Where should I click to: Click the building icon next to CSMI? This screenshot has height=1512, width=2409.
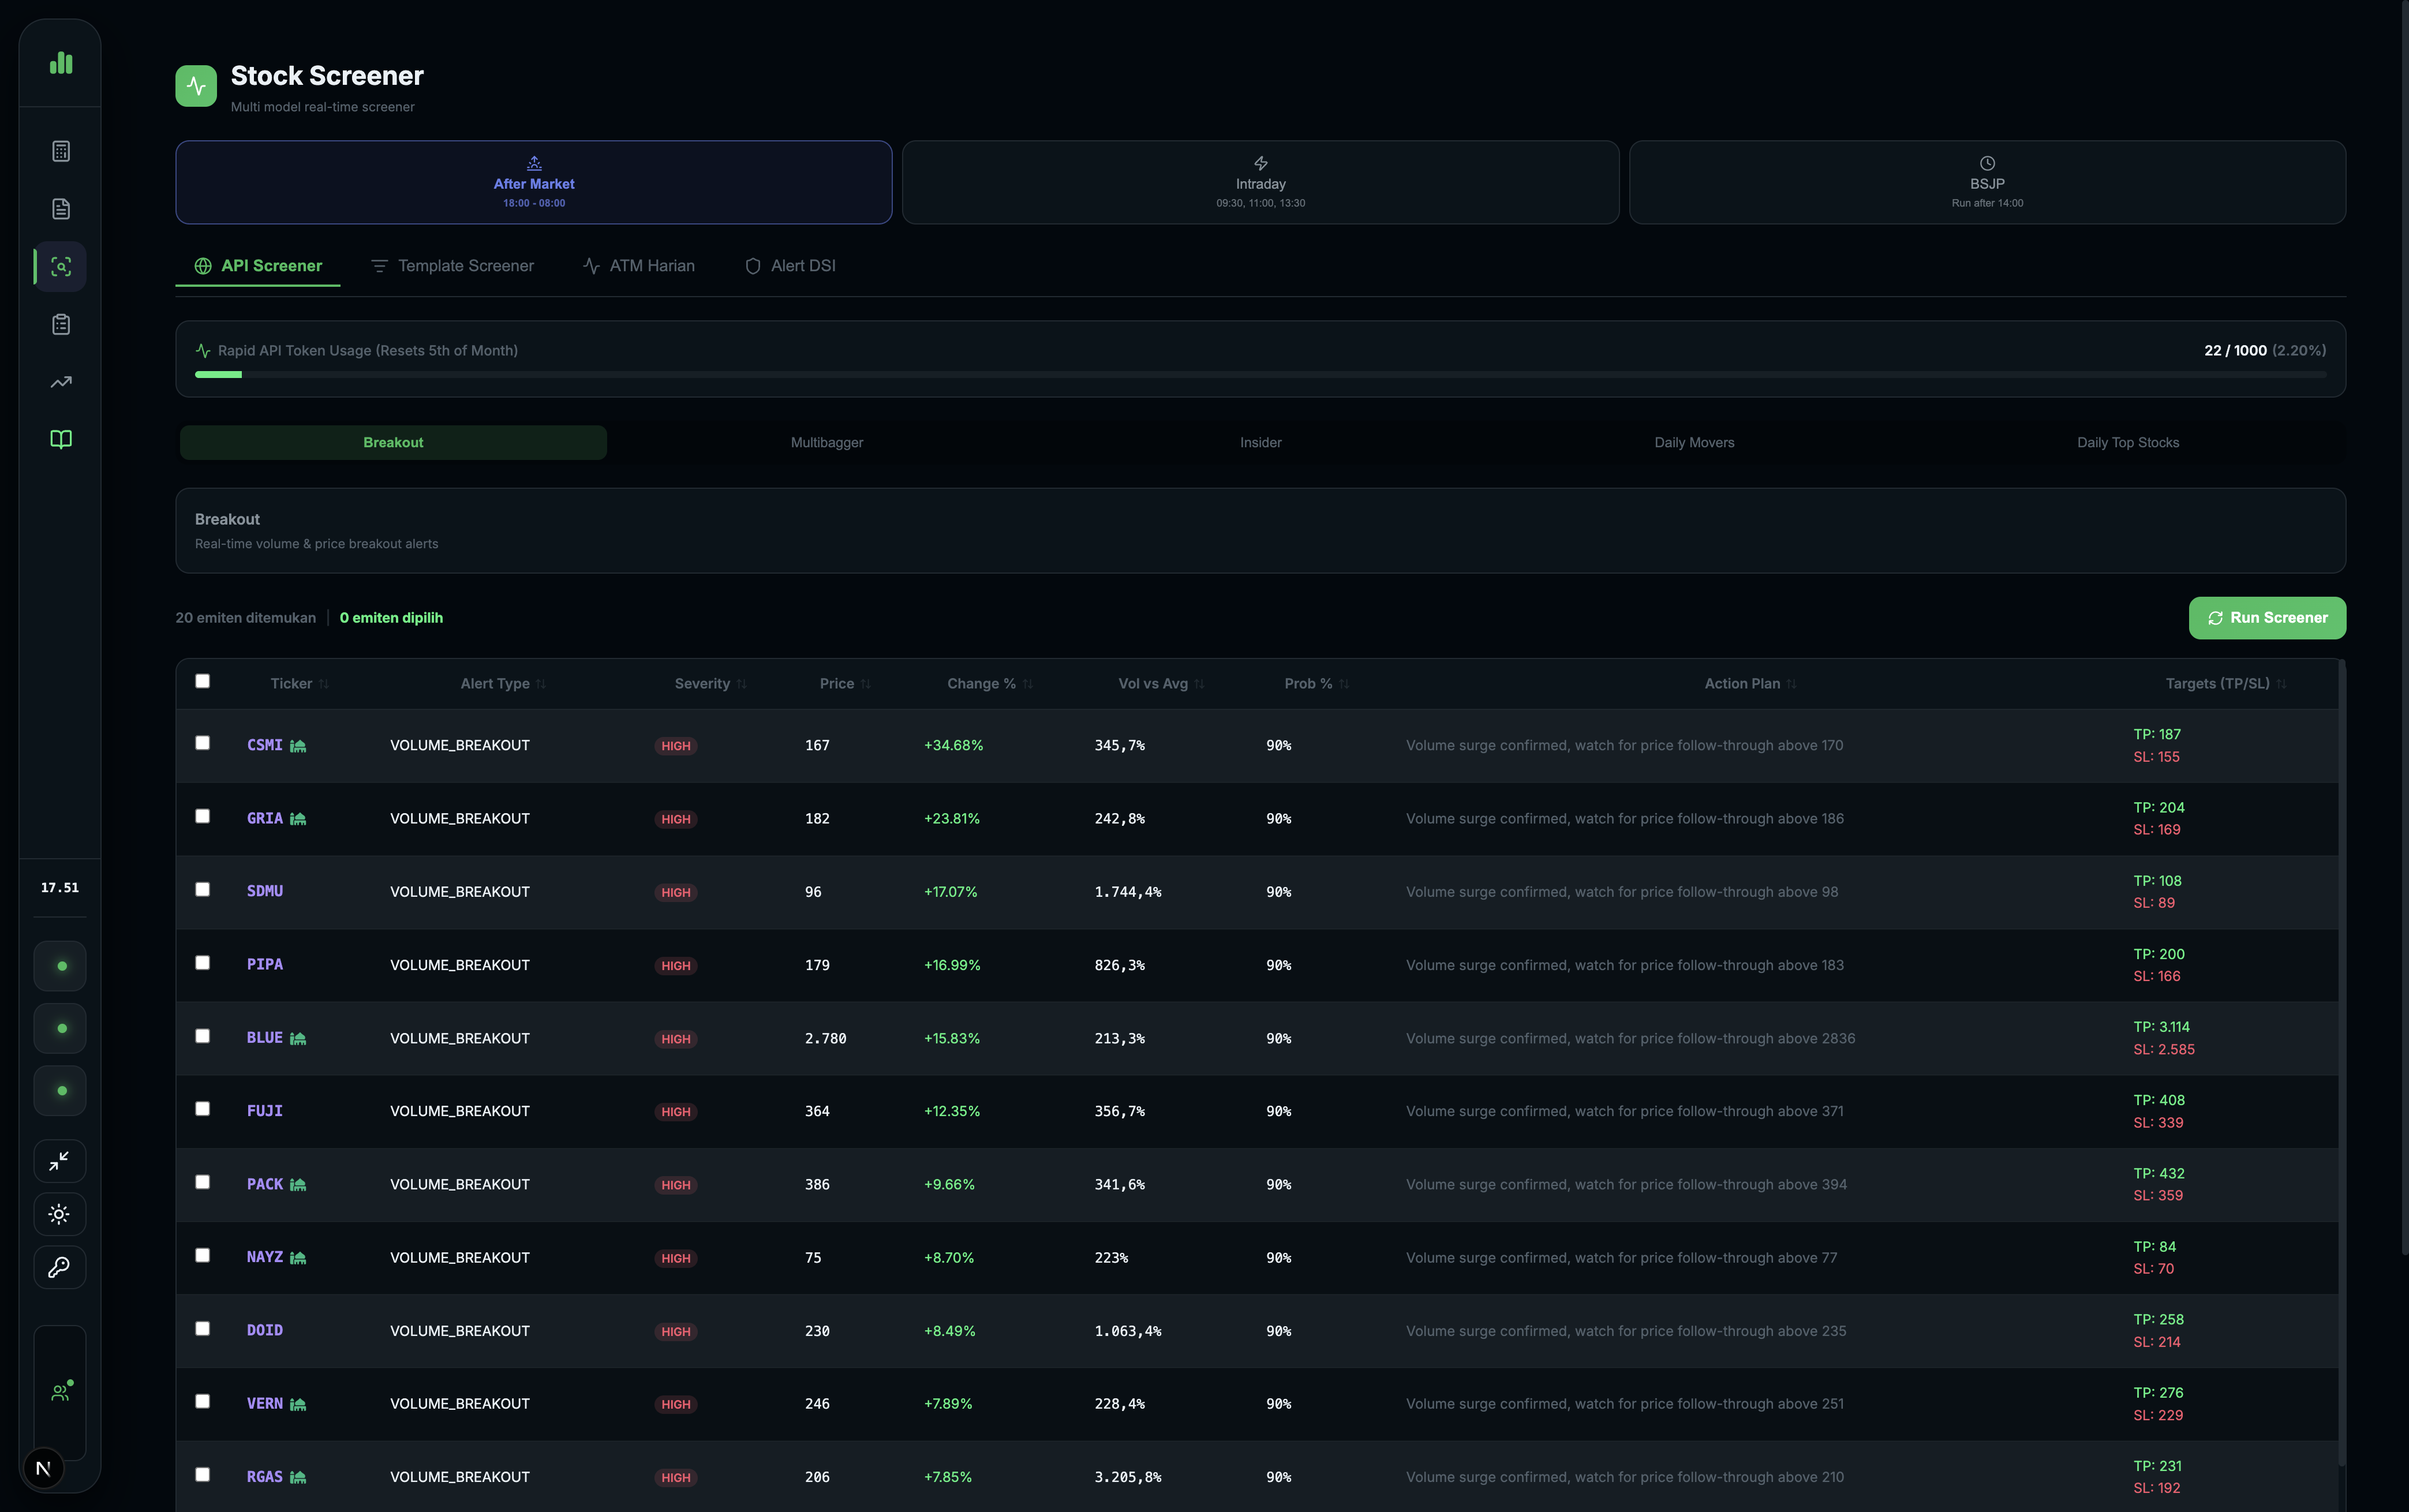tap(298, 746)
